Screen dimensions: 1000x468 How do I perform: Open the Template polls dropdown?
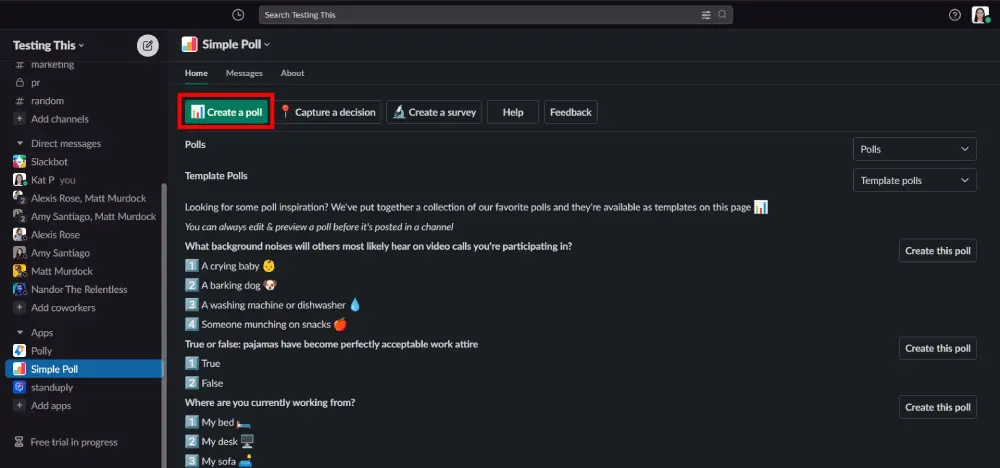pos(915,180)
